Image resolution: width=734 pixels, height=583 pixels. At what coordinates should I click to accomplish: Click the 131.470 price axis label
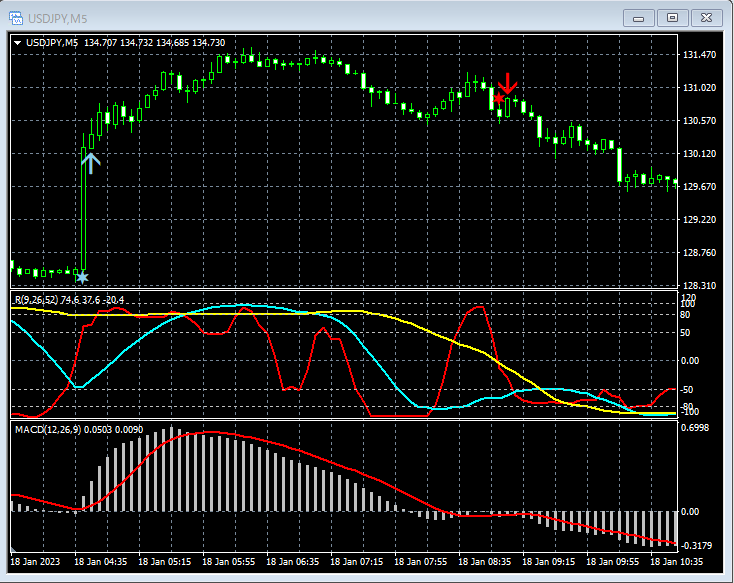coord(698,55)
